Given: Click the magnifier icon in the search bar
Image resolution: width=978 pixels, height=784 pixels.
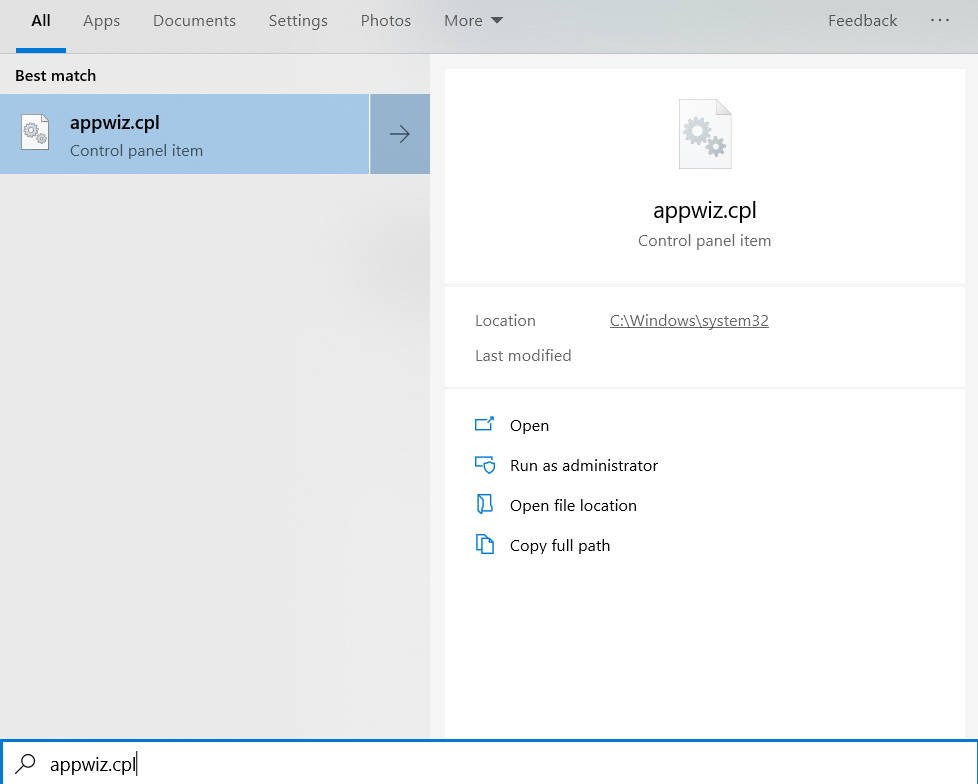Looking at the screenshot, I should click(26, 764).
